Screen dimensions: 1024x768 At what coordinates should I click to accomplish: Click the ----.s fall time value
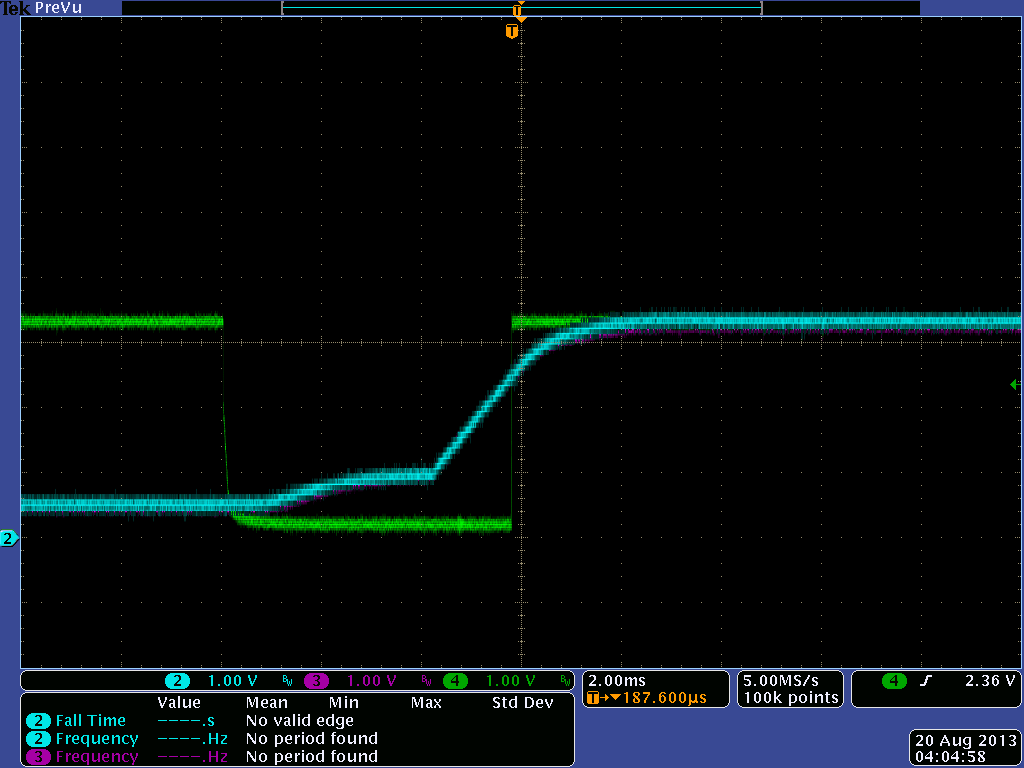tap(187, 721)
